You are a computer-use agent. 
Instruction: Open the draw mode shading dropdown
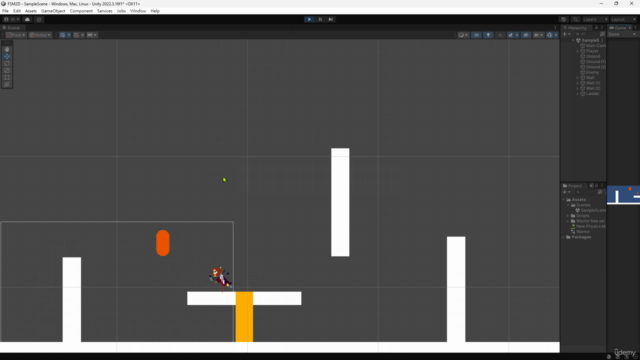pyautogui.click(x=463, y=35)
